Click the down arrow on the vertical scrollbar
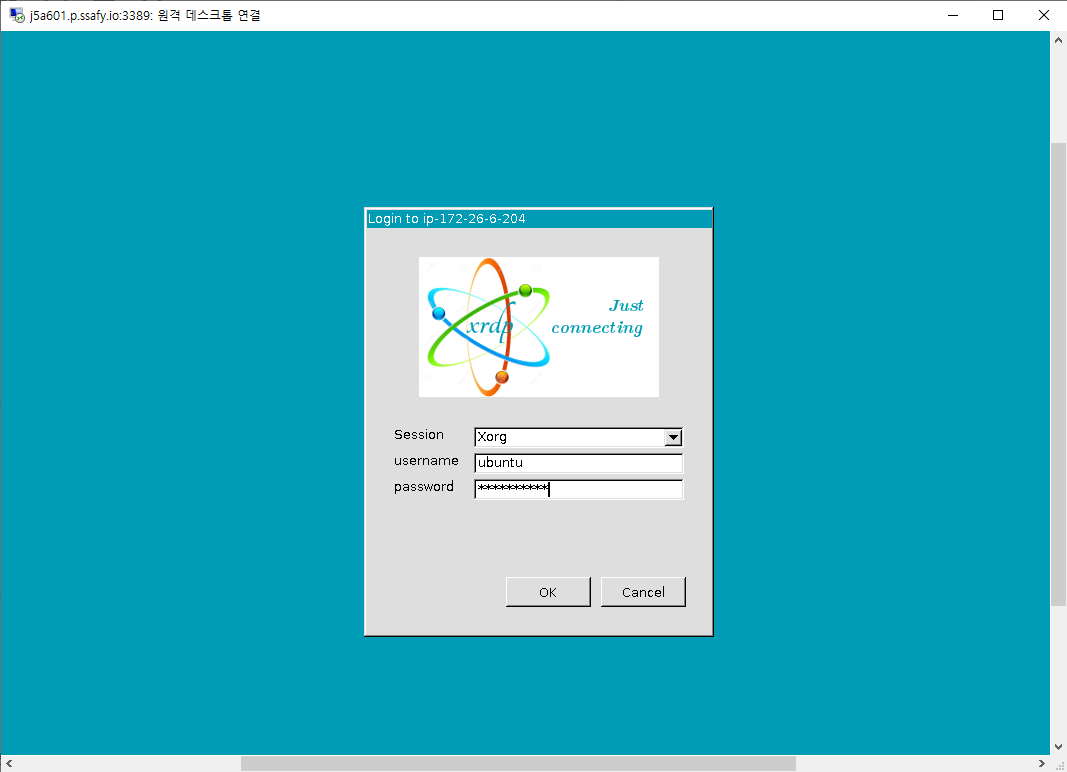This screenshot has width=1067, height=772. tap(1058, 745)
